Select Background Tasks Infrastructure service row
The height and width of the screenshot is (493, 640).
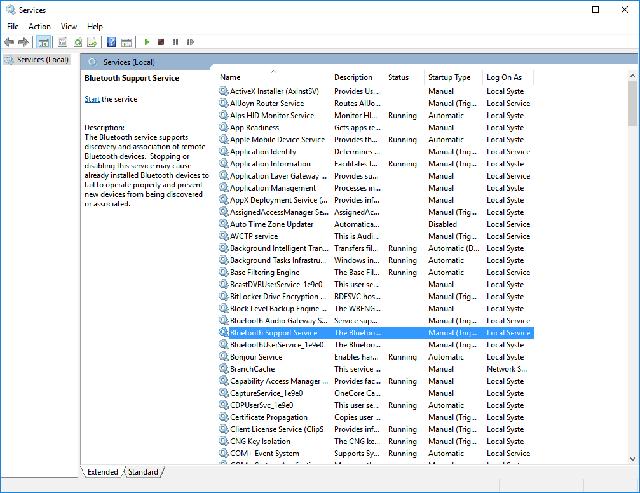click(x=376, y=260)
